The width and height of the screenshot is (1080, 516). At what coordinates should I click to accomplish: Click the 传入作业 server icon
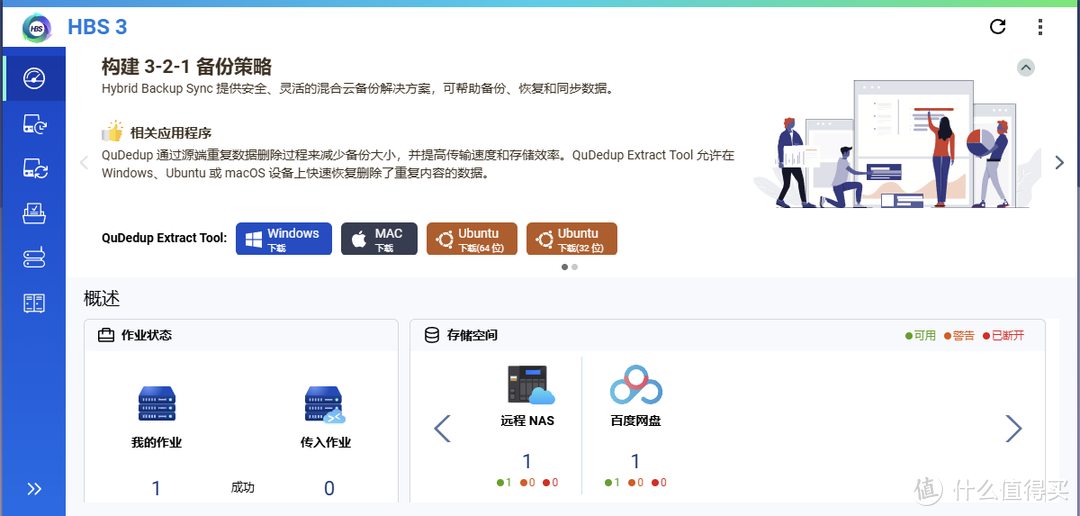click(x=325, y=404)
